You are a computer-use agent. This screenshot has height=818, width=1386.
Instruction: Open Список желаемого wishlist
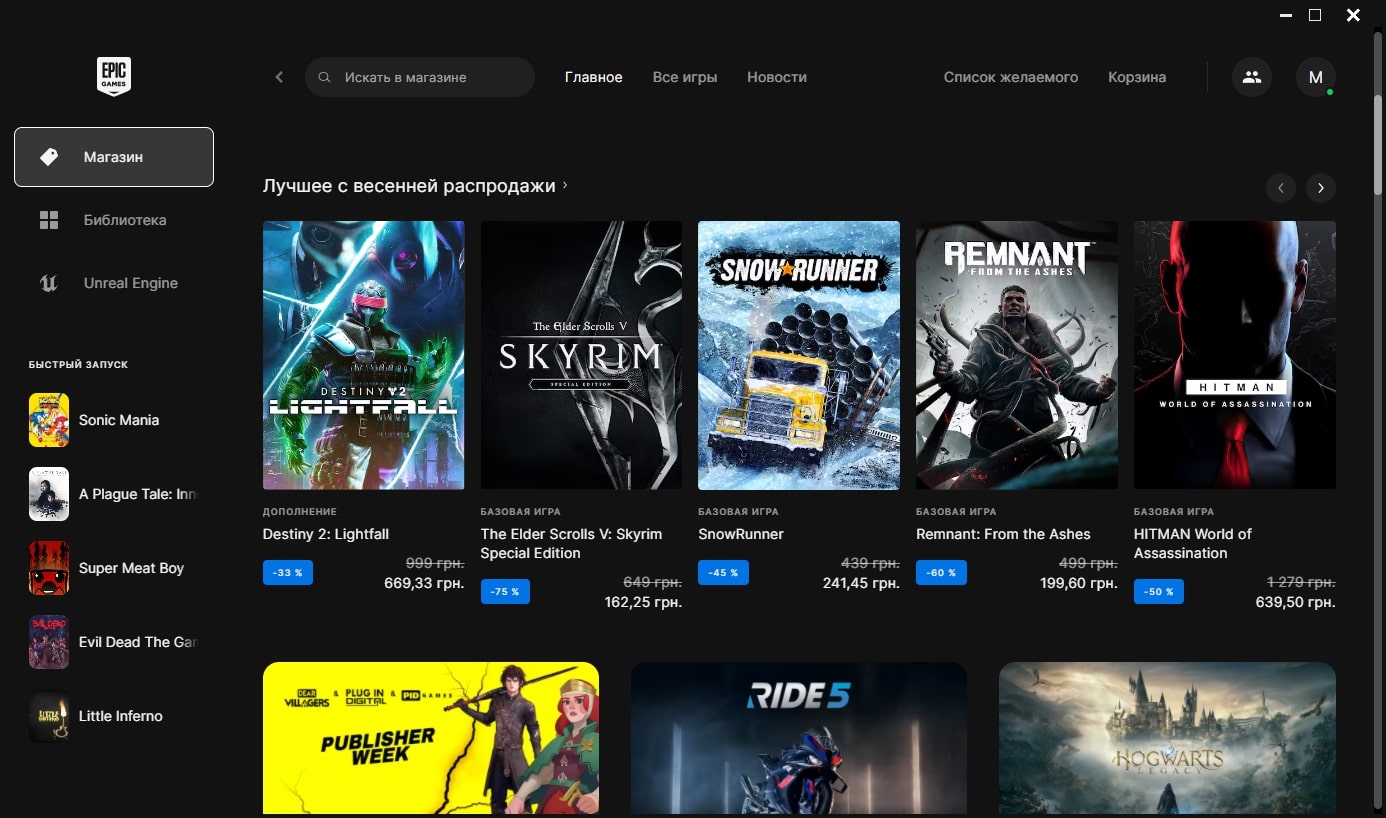1011,77
